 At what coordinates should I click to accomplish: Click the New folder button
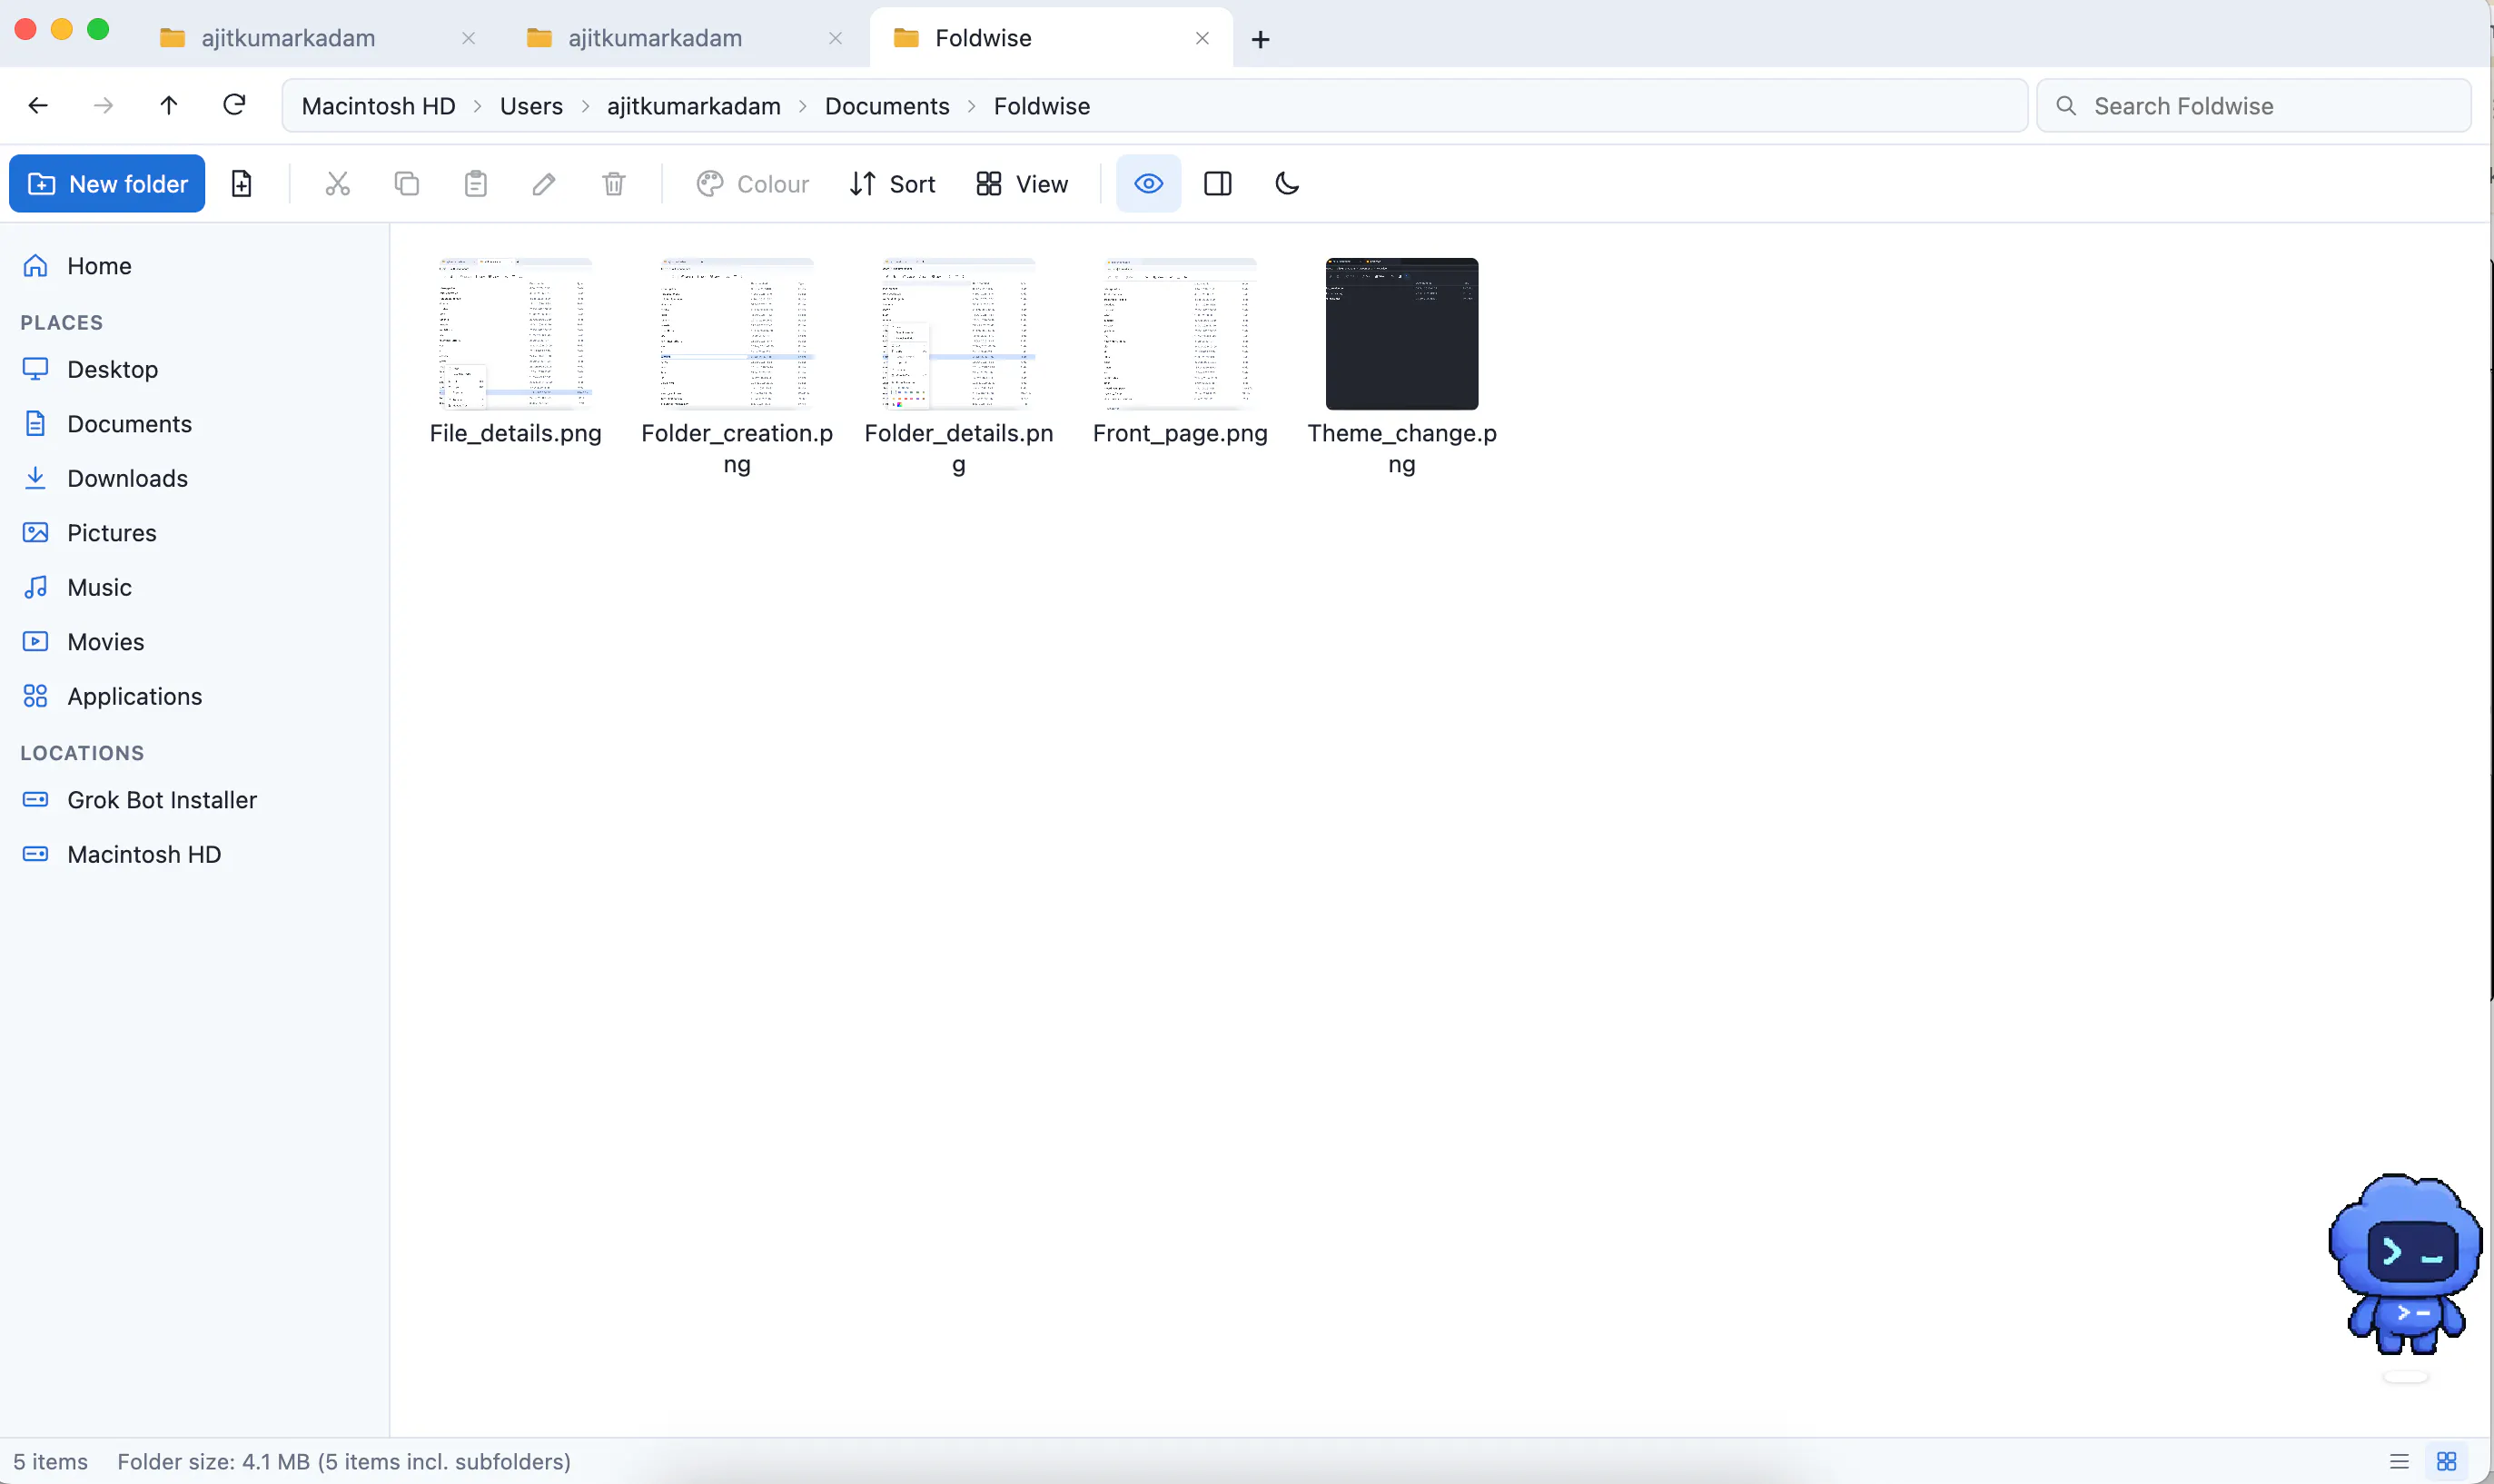tap(107, 184)
